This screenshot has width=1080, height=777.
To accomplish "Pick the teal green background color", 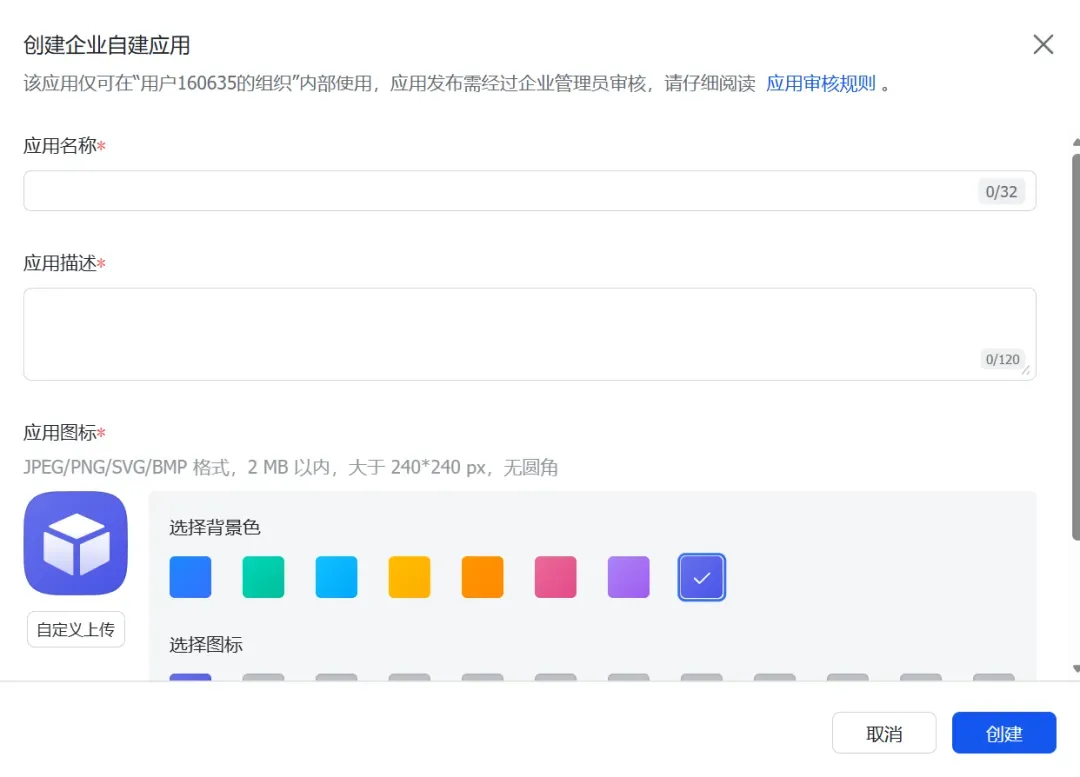I will tap(263, 577).
